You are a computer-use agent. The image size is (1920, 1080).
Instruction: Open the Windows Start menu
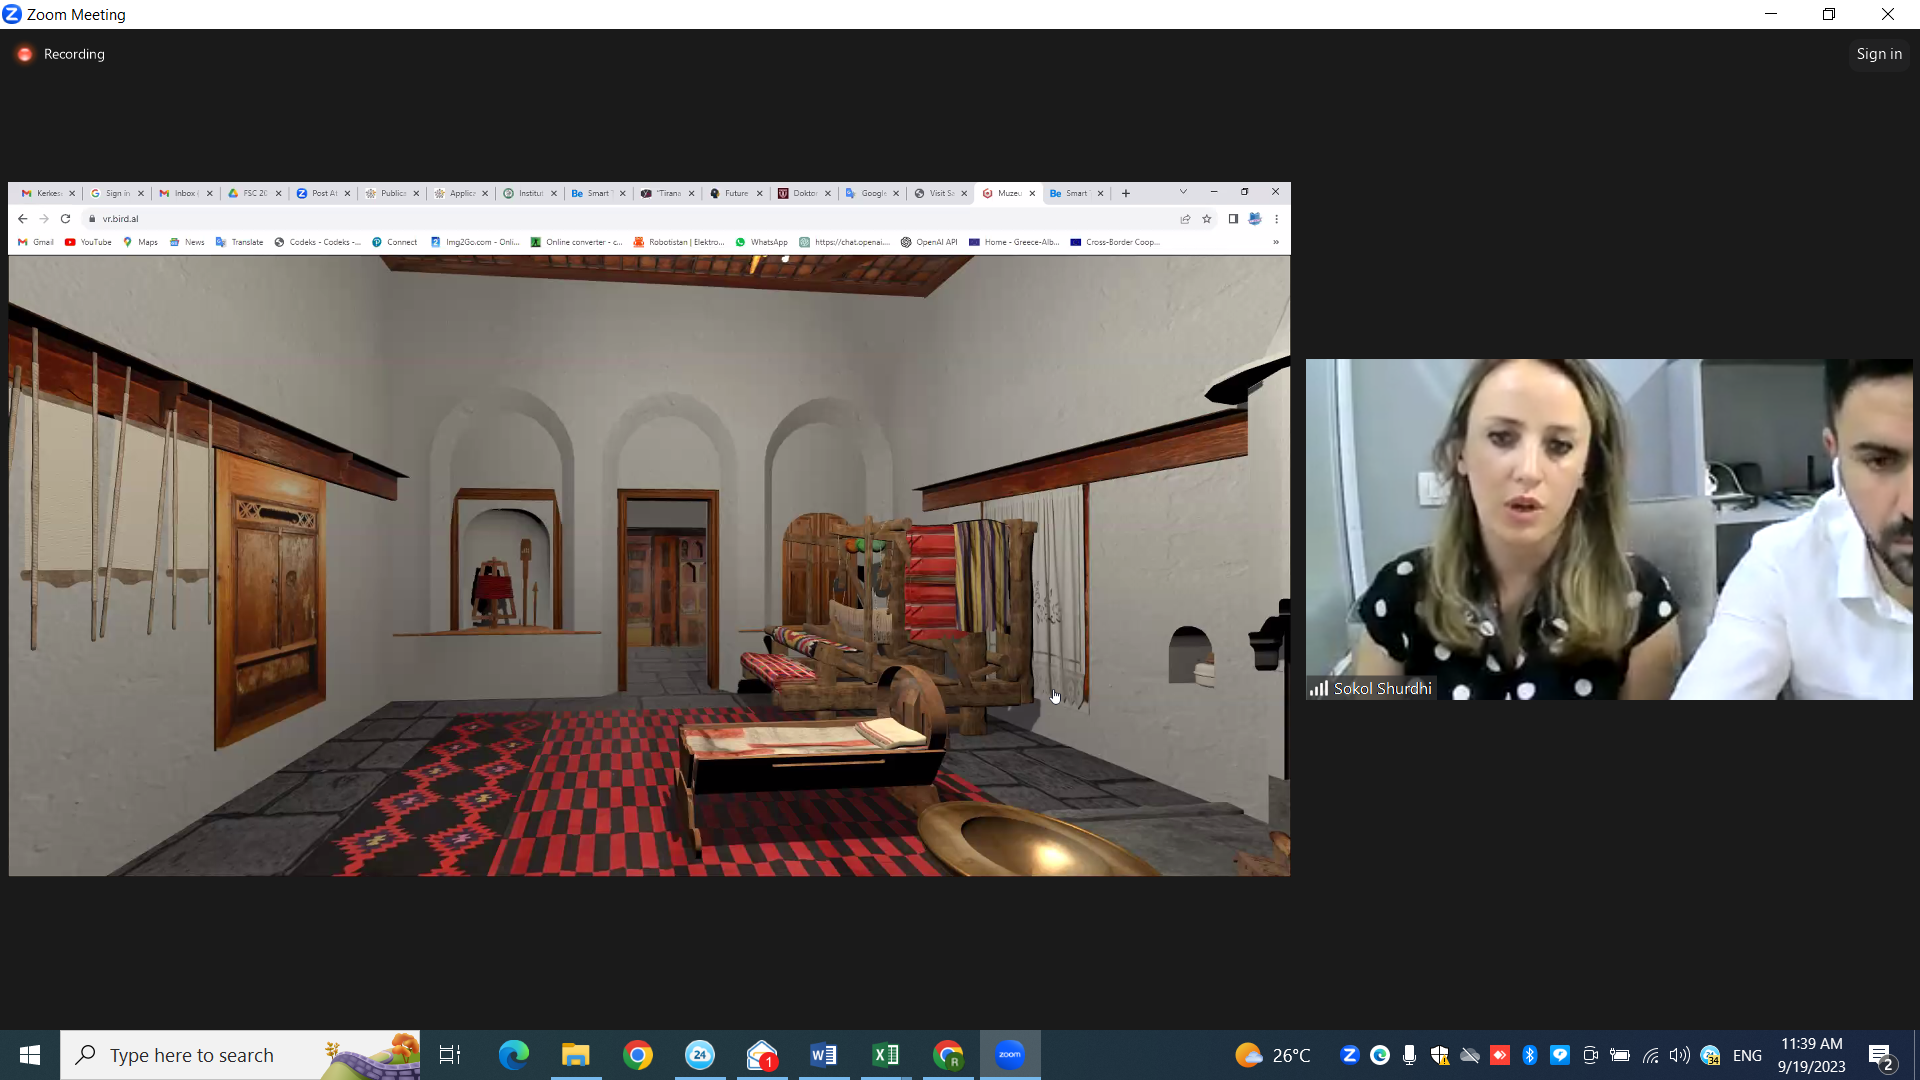tap(30, 1055)
